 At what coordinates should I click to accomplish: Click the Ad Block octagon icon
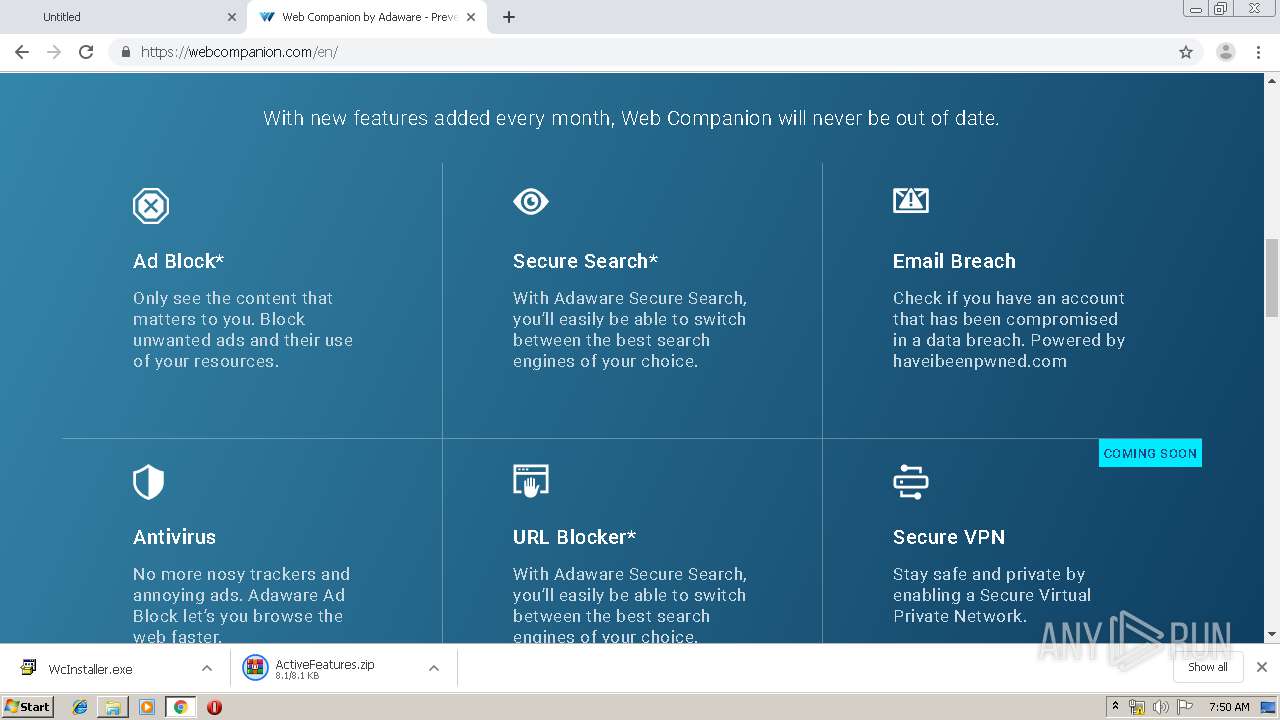pos(151,206)
